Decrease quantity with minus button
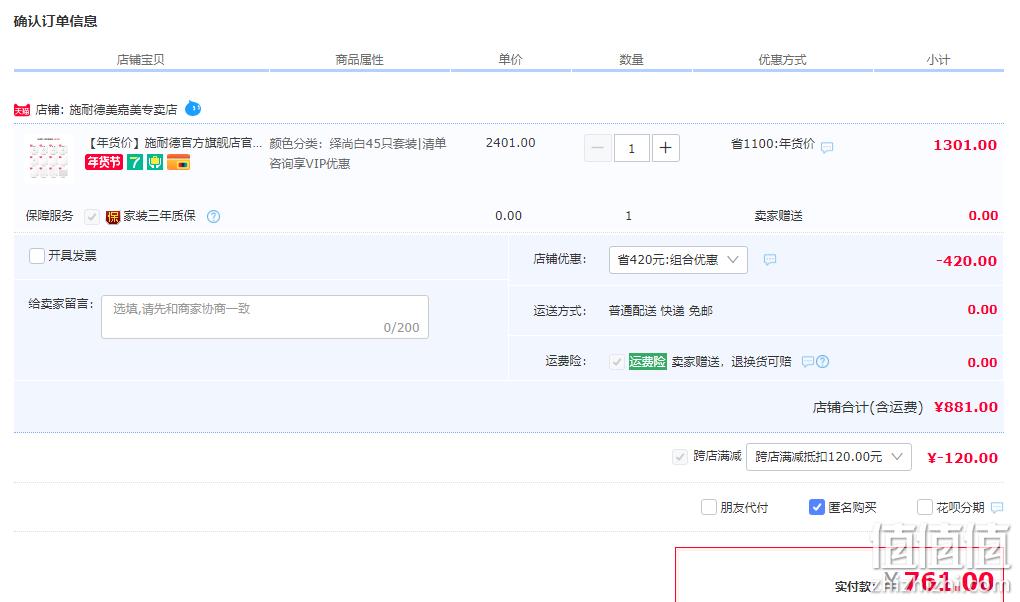1020x602 pixels. pos(598,148)
